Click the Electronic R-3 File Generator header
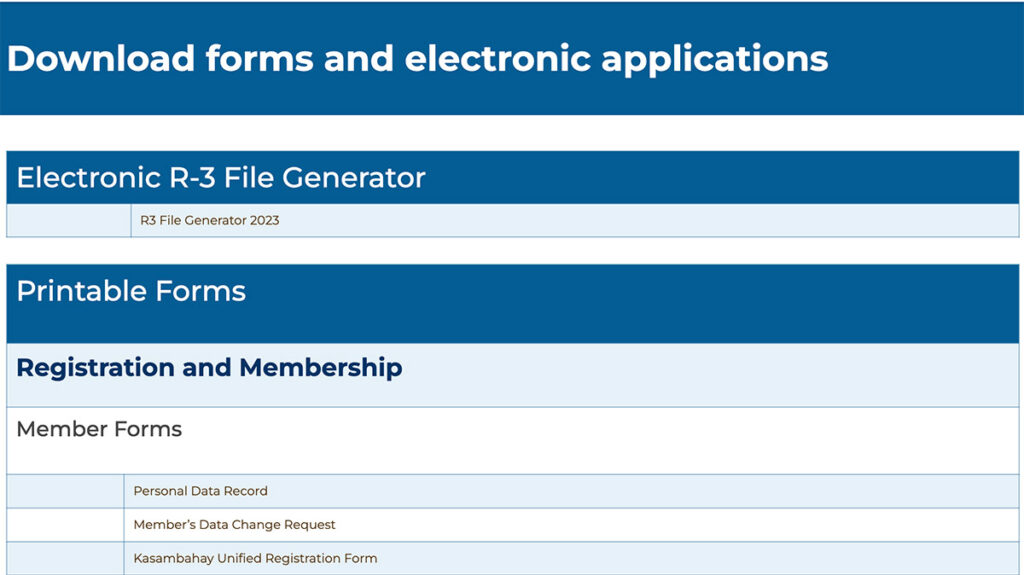This screenshot has width=1024, height=575. tap(221, 178)
